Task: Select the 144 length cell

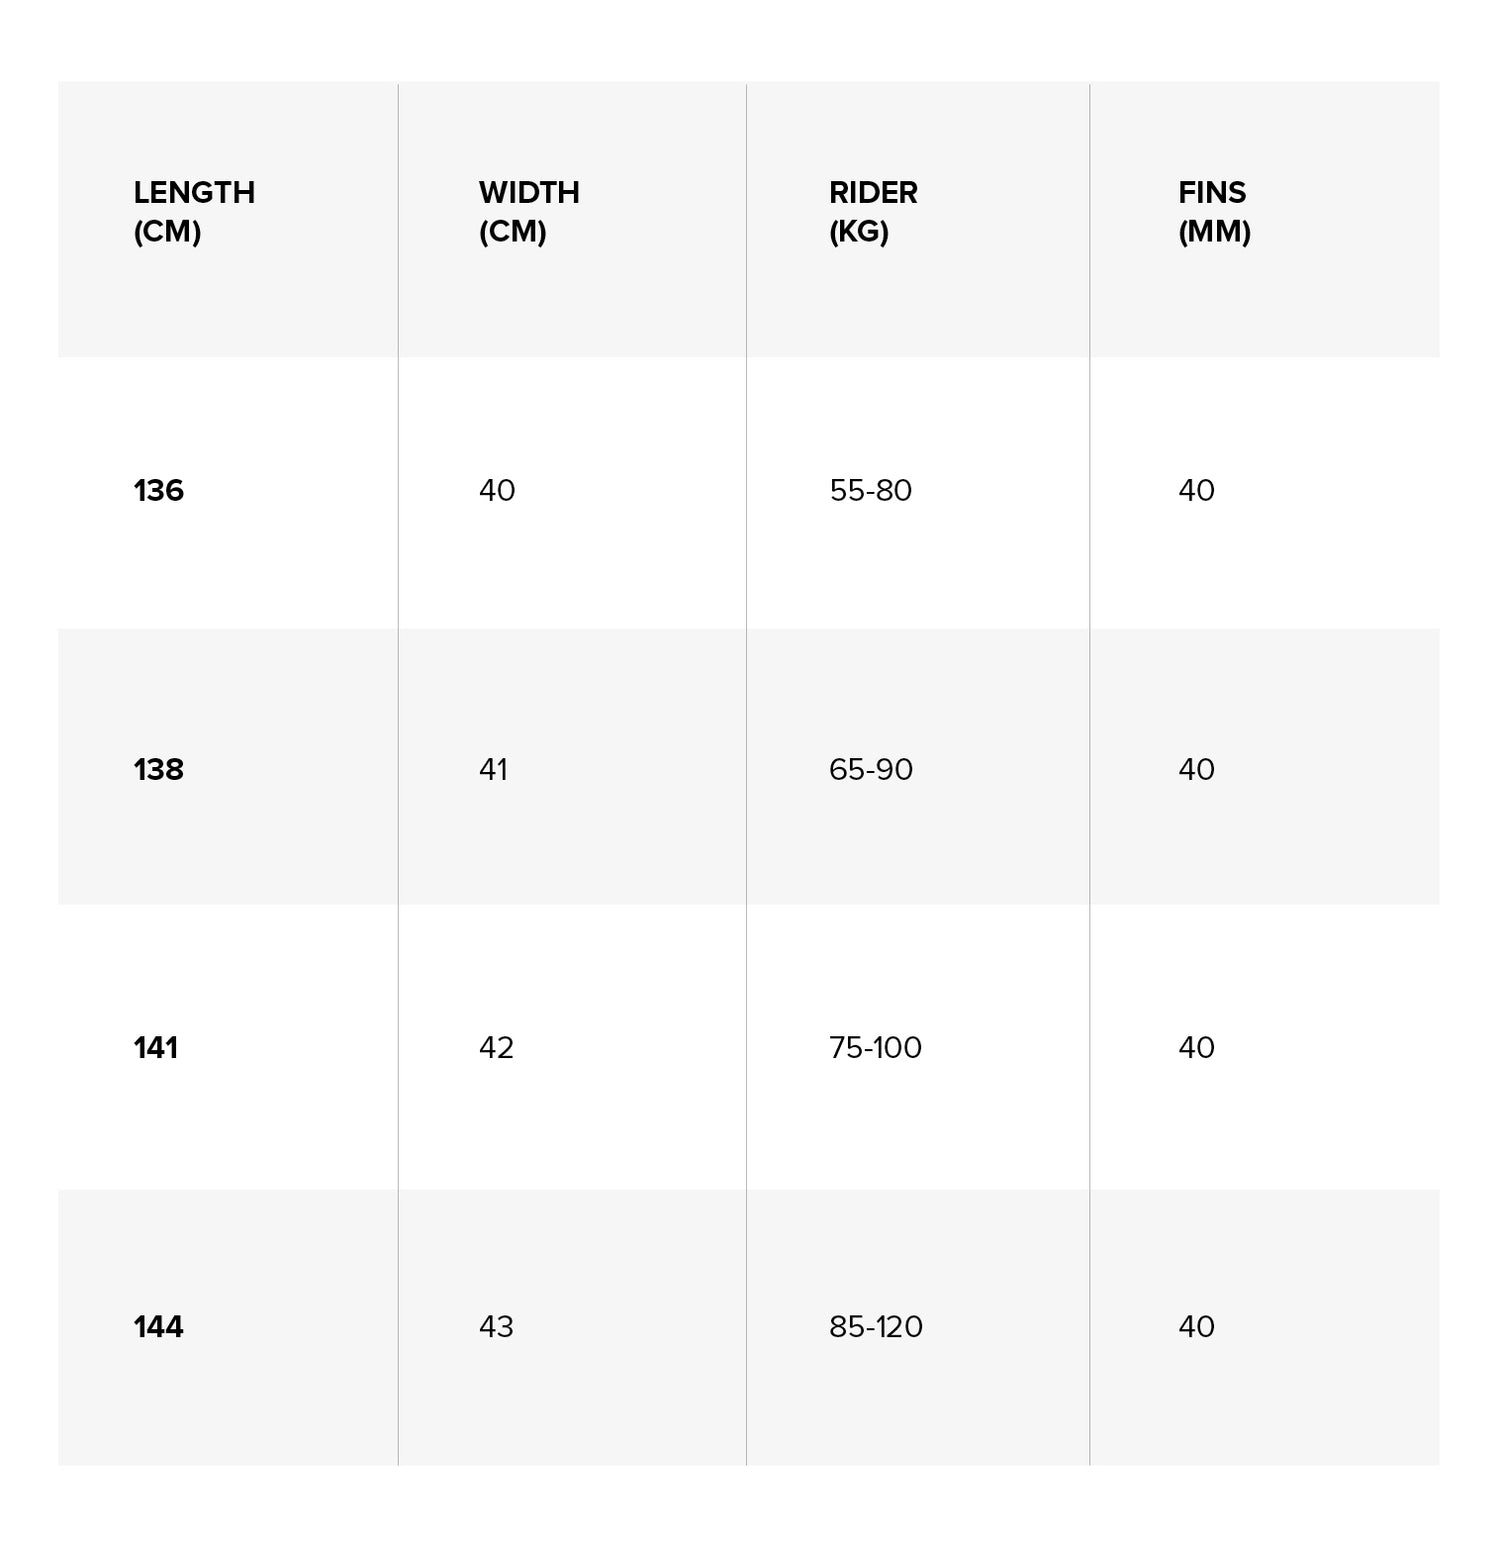Action: click(159, 1327)
